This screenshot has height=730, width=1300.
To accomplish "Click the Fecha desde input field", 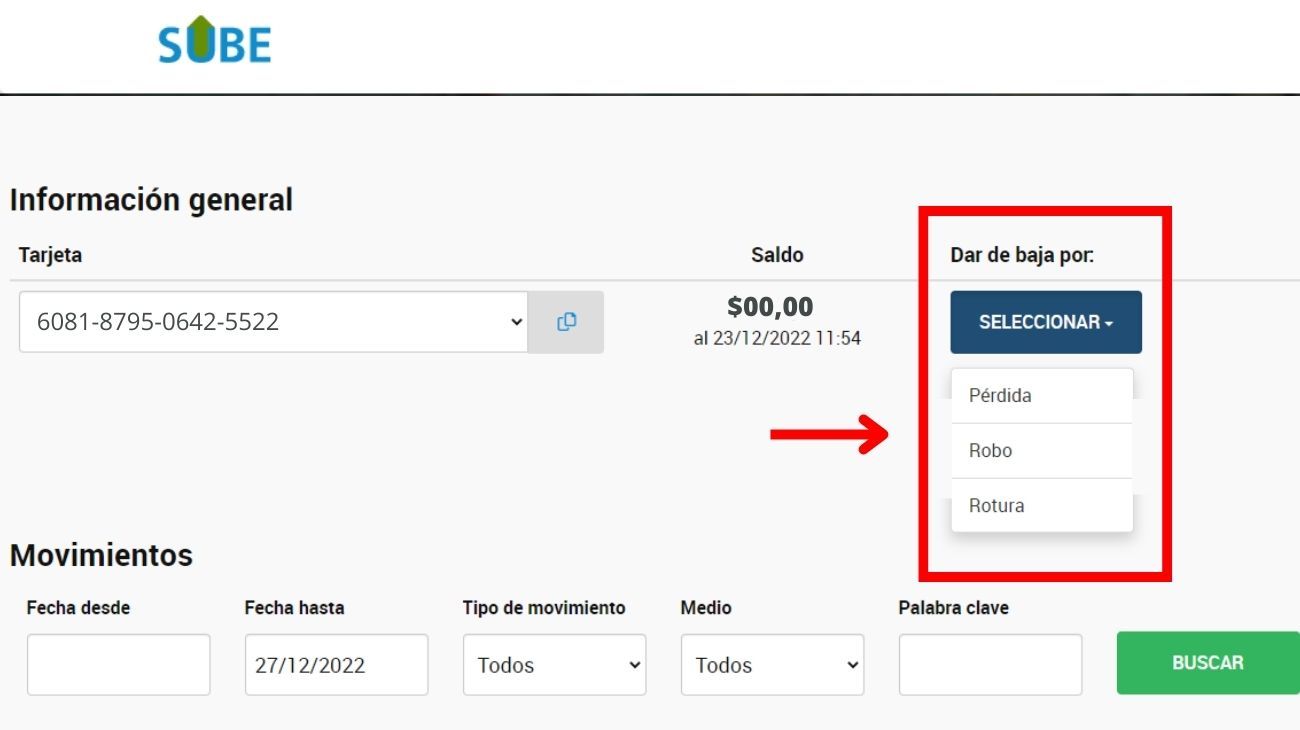I will (119, 665).
